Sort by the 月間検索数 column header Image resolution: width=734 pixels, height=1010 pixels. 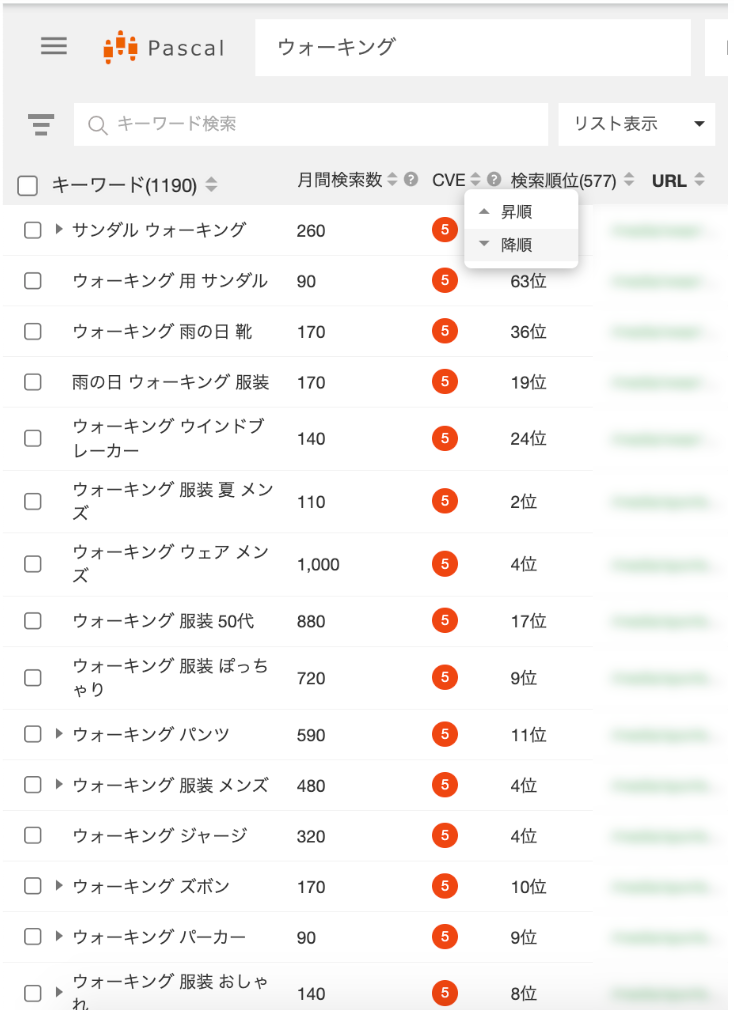click(x=342, y=181)
